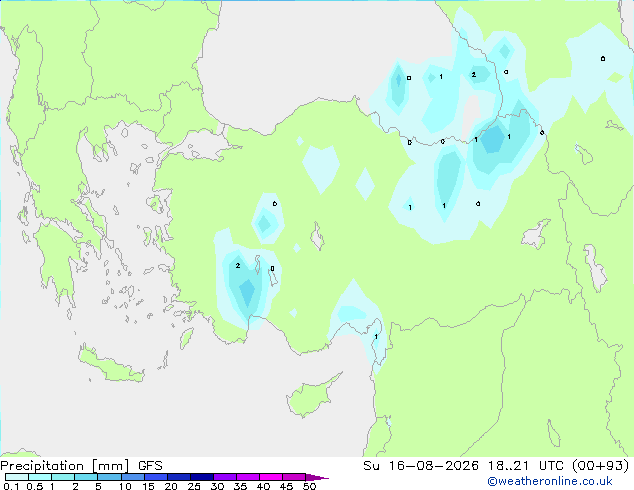This screenshot has height=490, width=634.
Task: Click the 1–2 mm legend color swatch
Action: (x=63, y=477)
